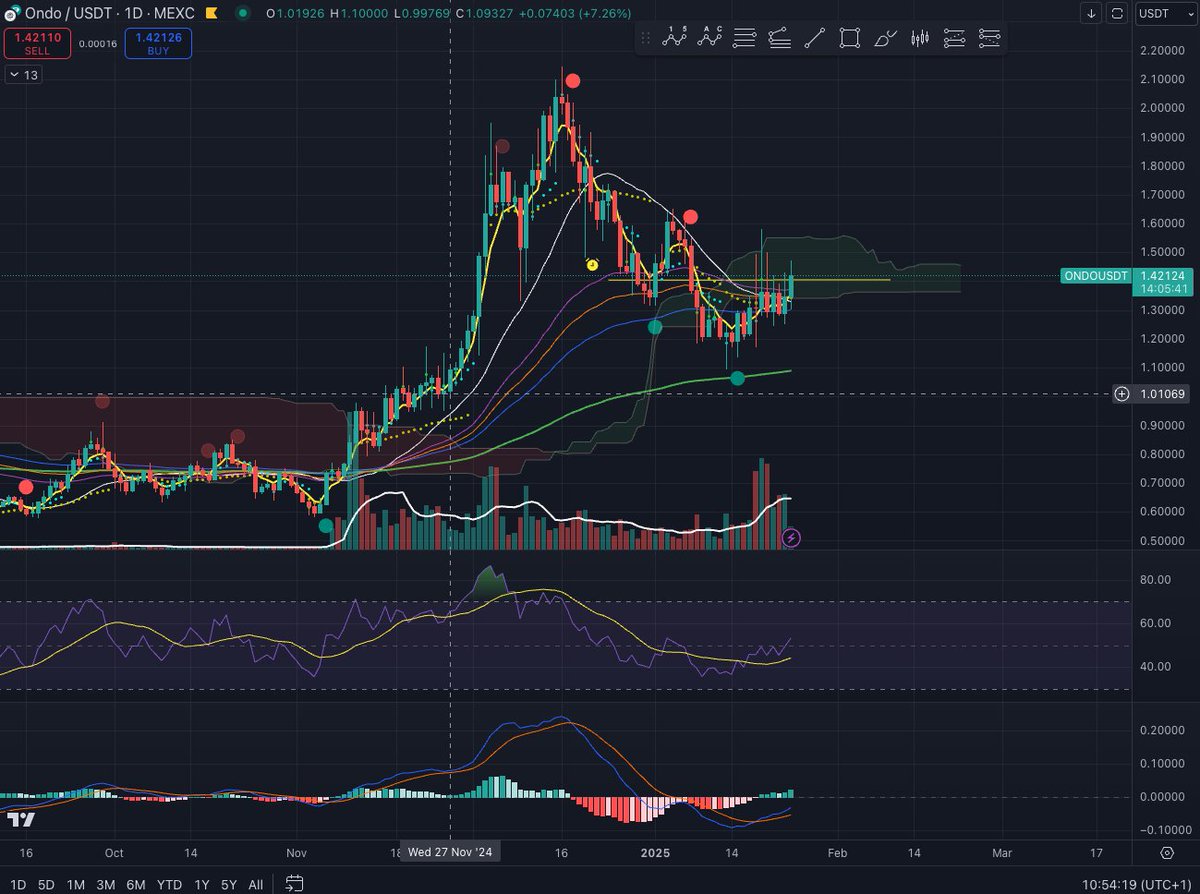Select the brush drawing tool

[885, 38]
